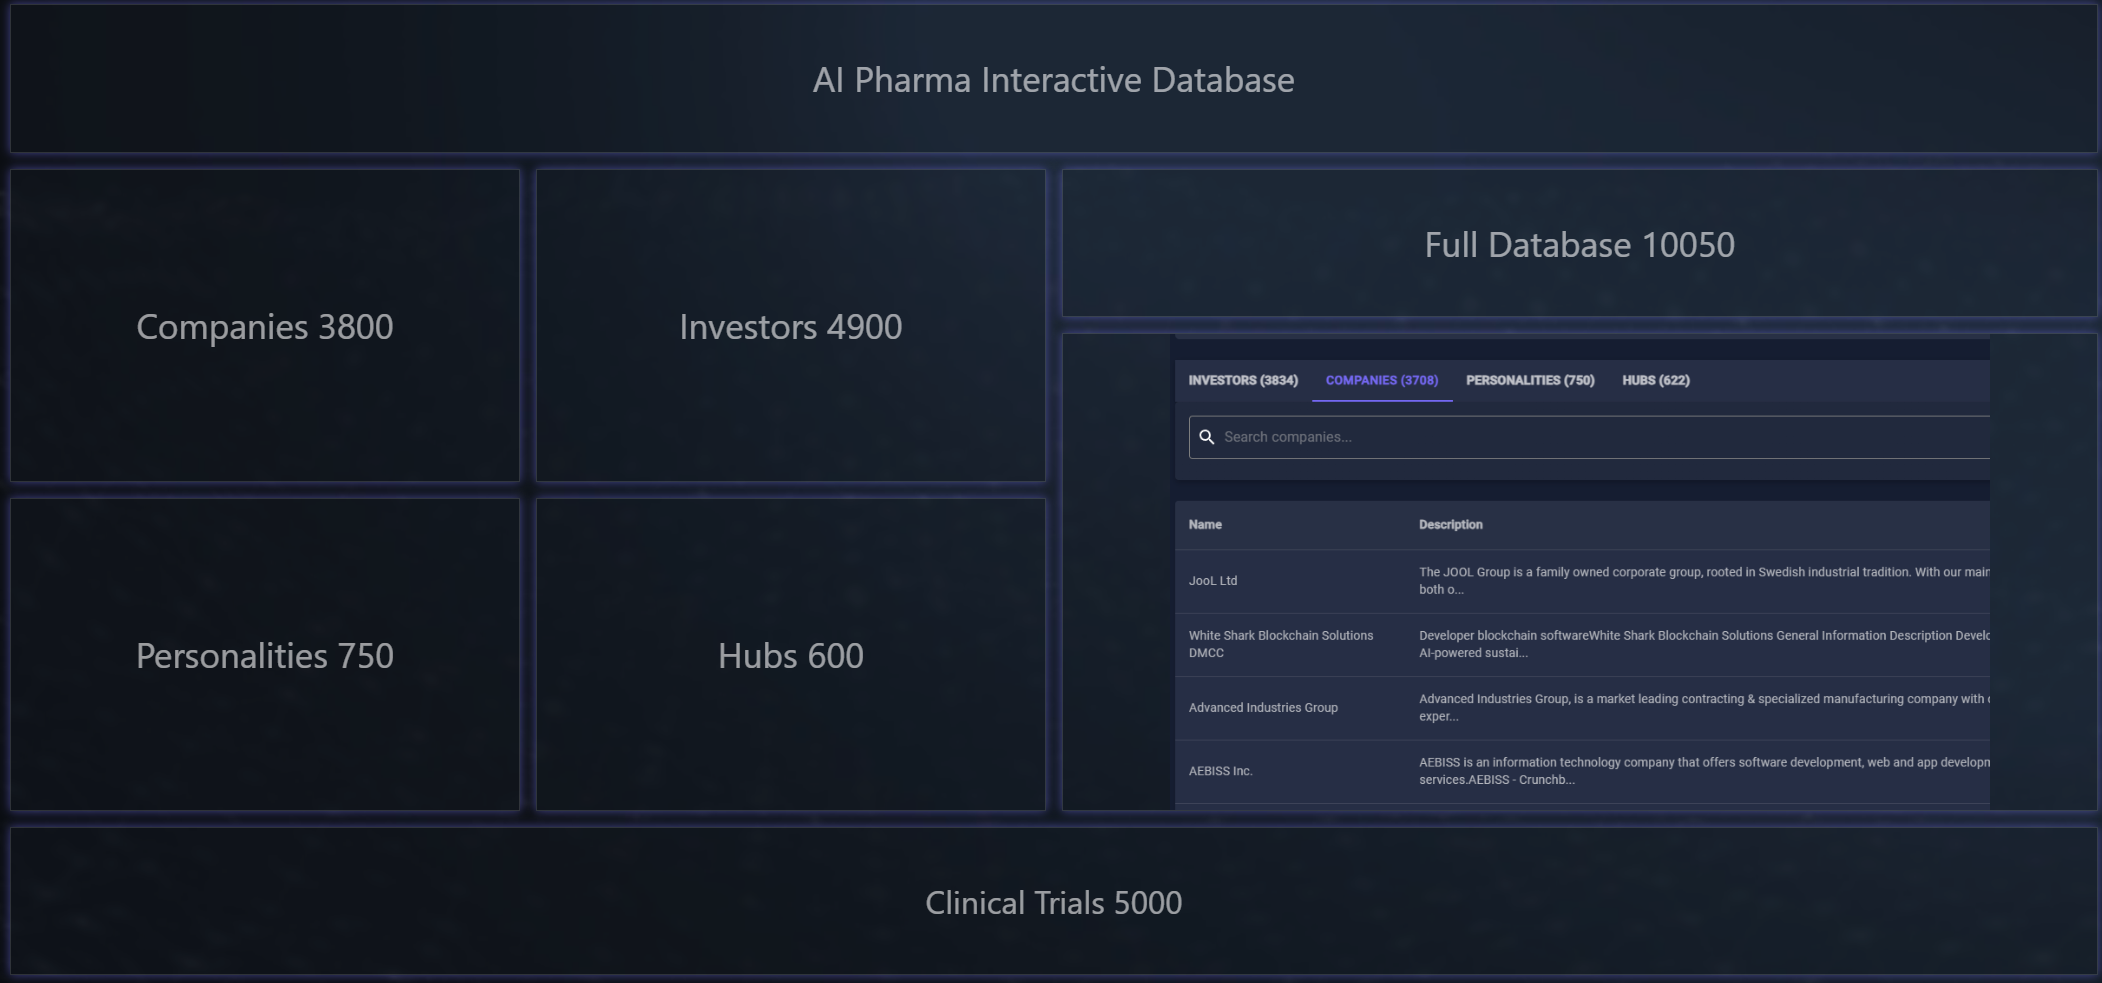Select the Companies (3708) tab
Screen dimensions: 2102x983
click(x=1381, y=381)
